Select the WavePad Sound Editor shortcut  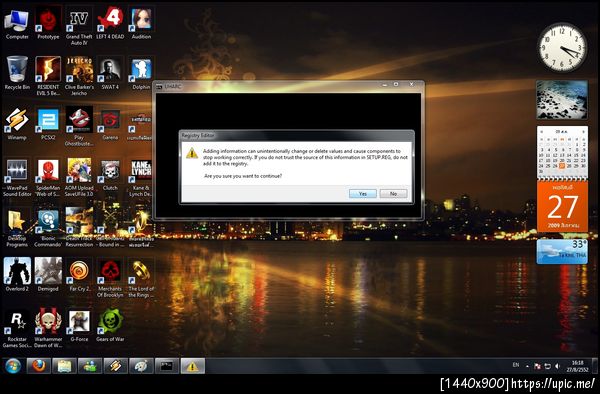[17, 177]
